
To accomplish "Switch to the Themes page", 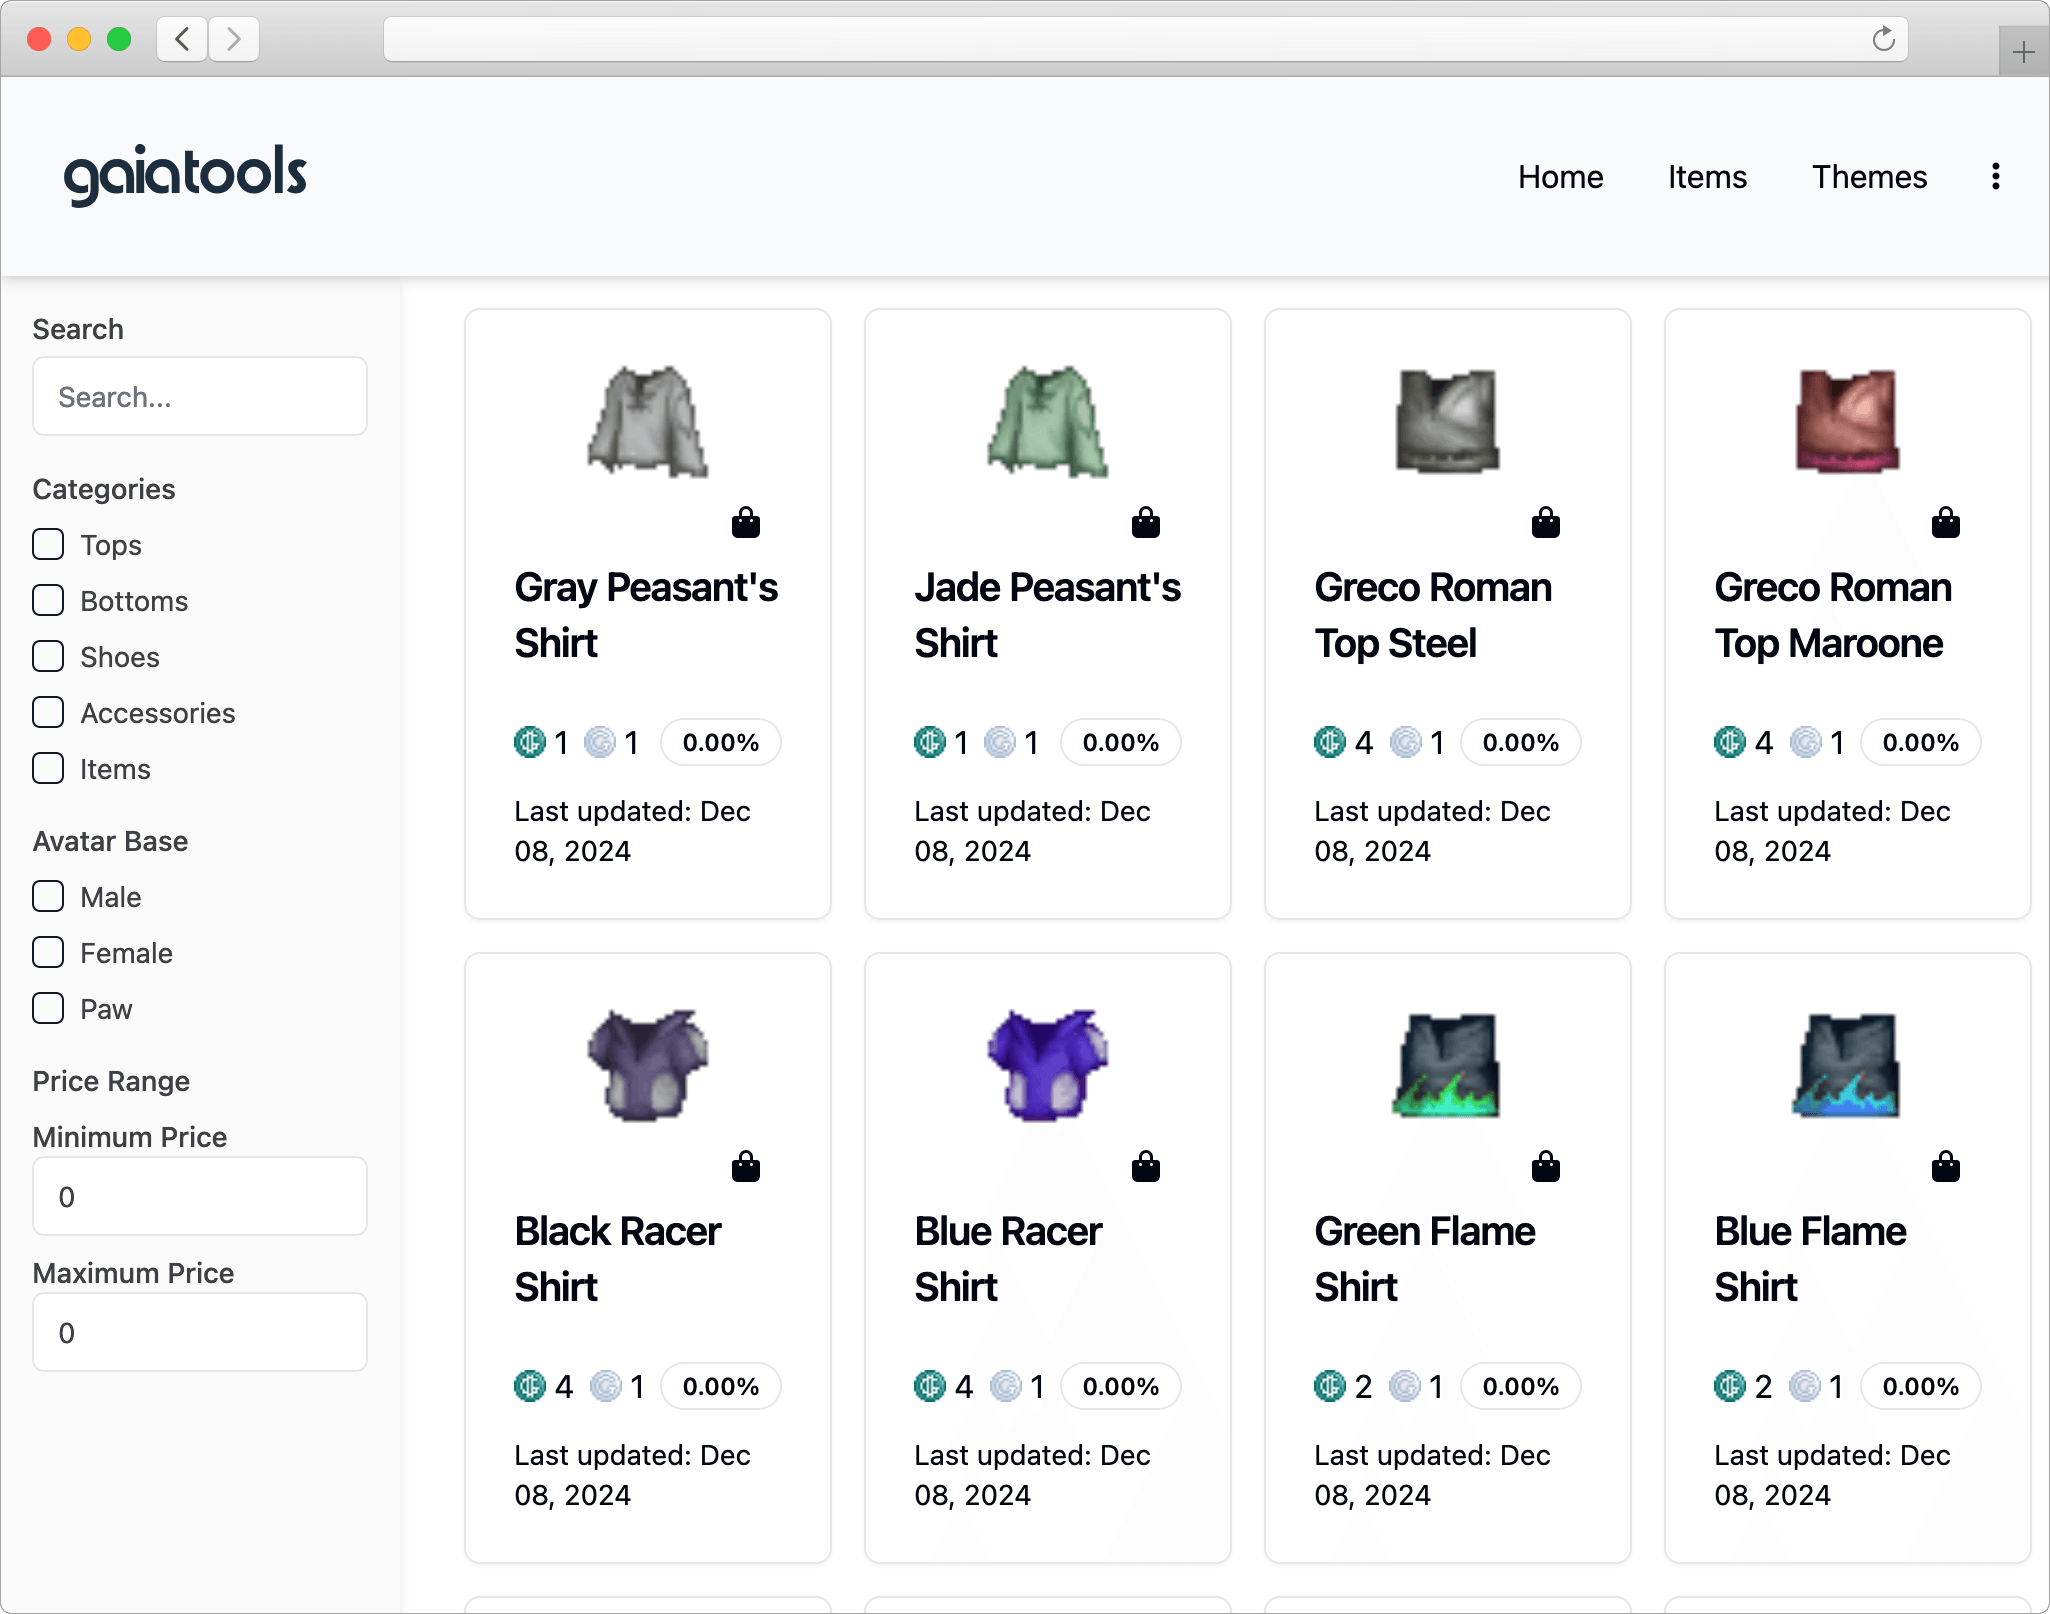I will pyautogui.click(x=1869, y=176).
